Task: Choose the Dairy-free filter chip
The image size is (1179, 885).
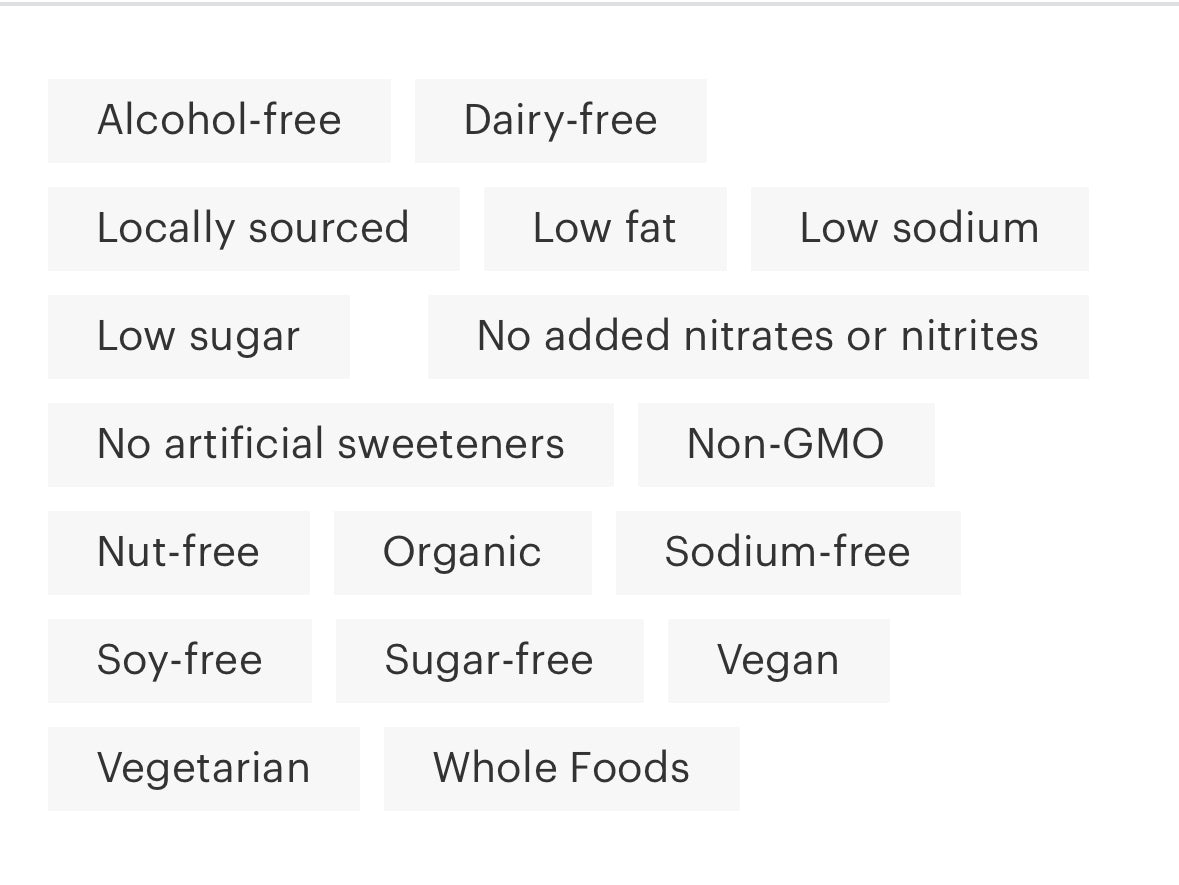Action: [560, 121]
